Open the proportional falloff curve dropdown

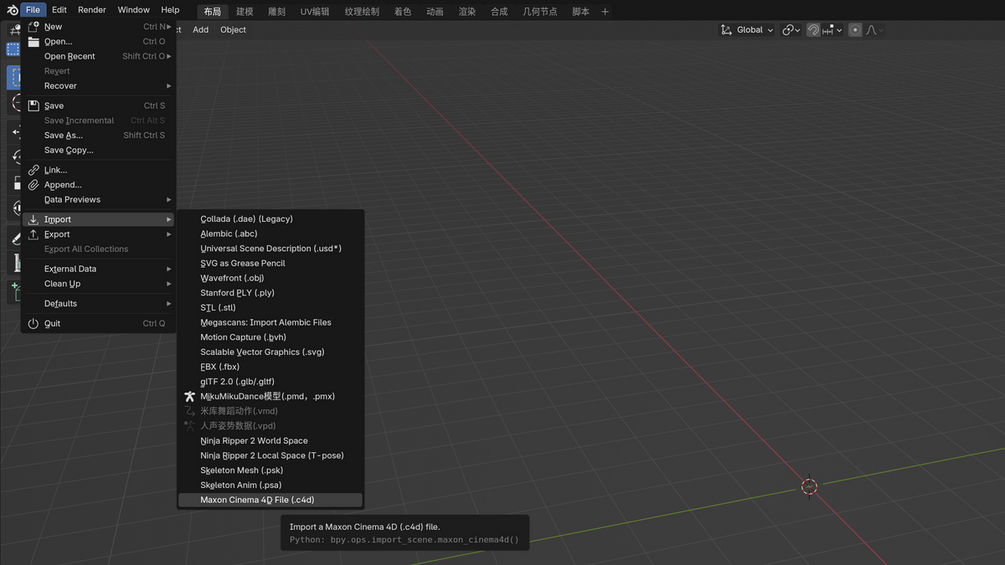pyautogui.click(x=875, y=30)
